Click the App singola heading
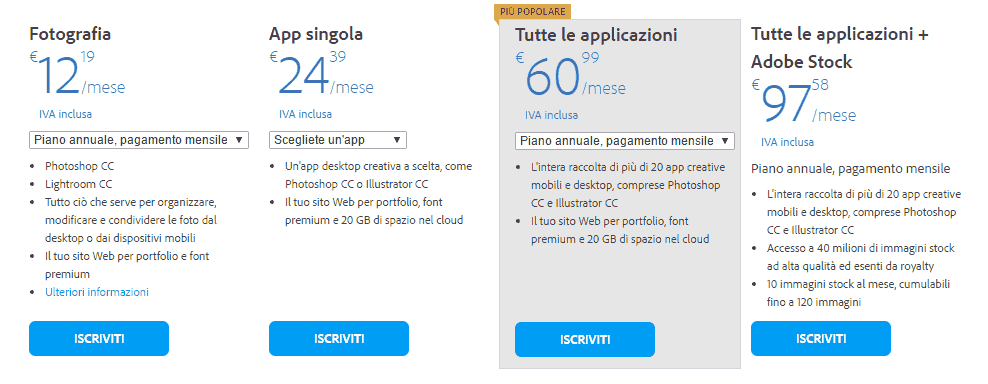 pos(316,33)
